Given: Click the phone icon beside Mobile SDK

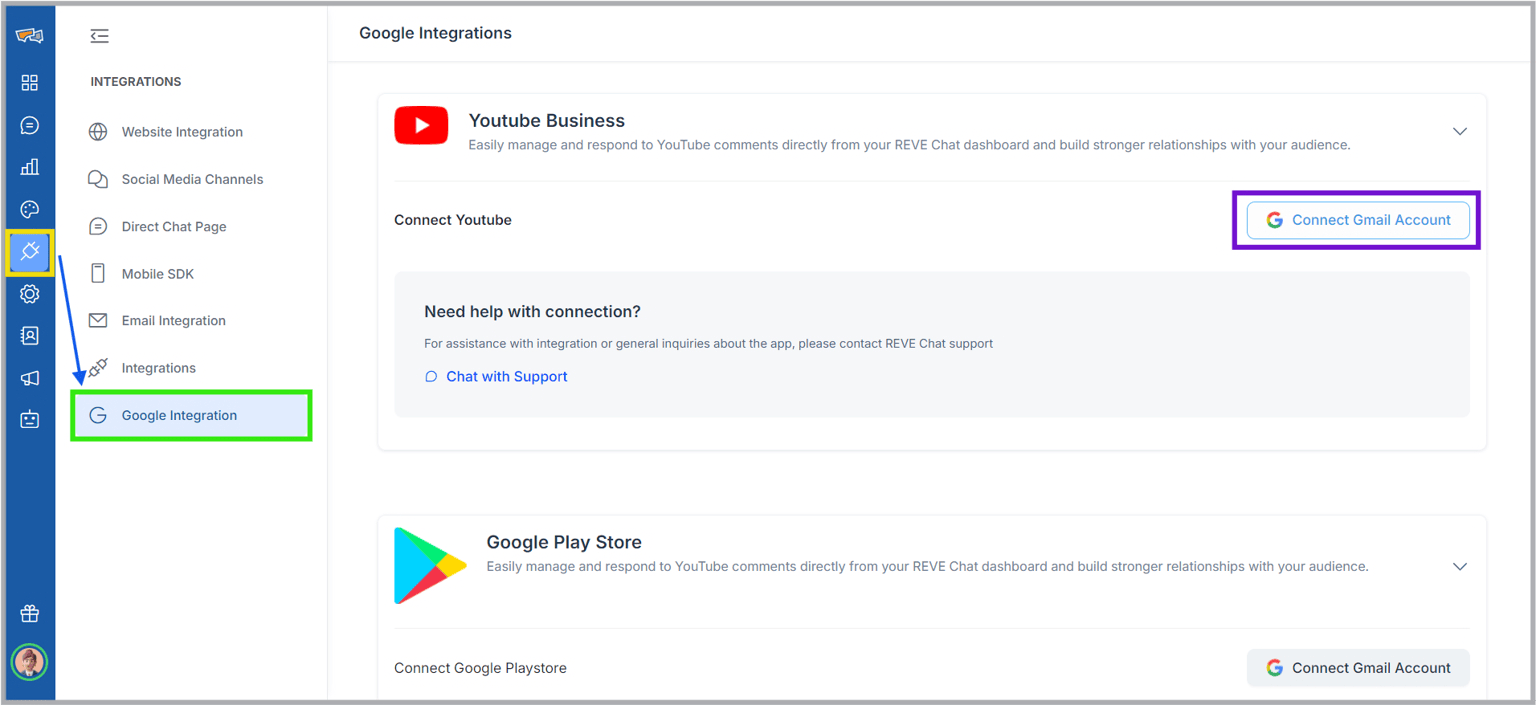Looking at the screenshot, I should point(98,273).
